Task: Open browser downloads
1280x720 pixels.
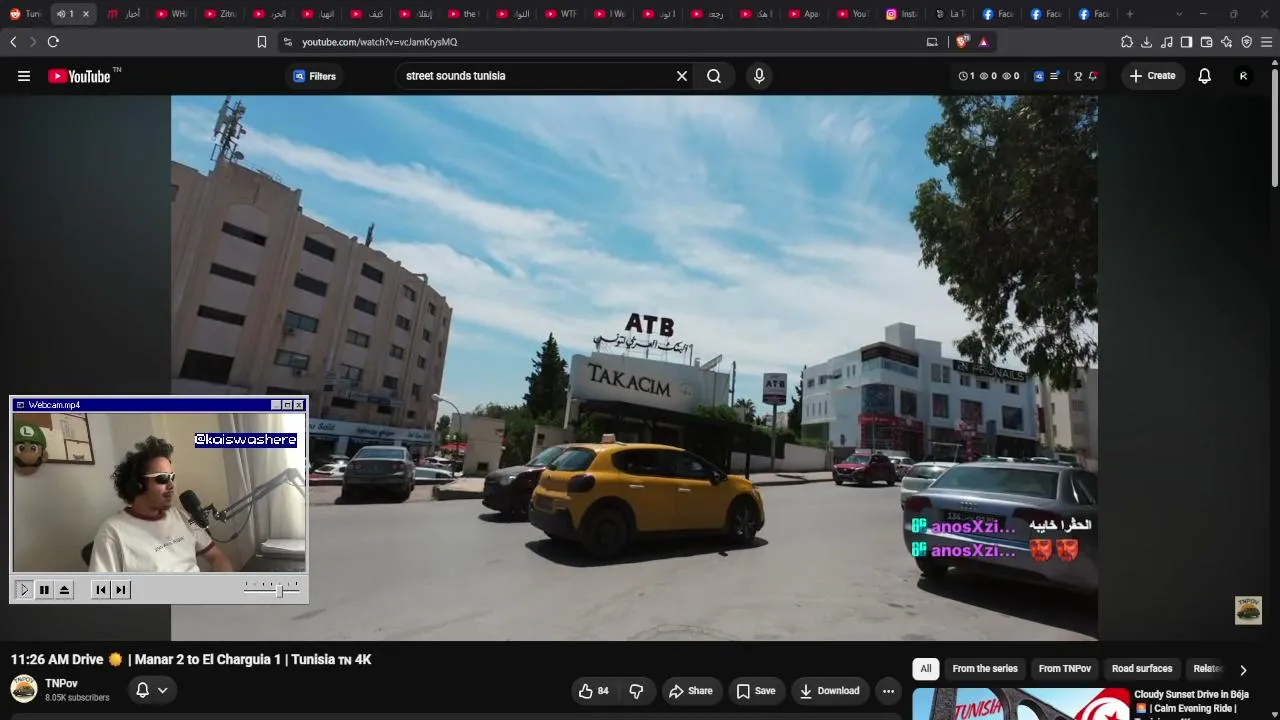Action: click(x=1147, y=42)
